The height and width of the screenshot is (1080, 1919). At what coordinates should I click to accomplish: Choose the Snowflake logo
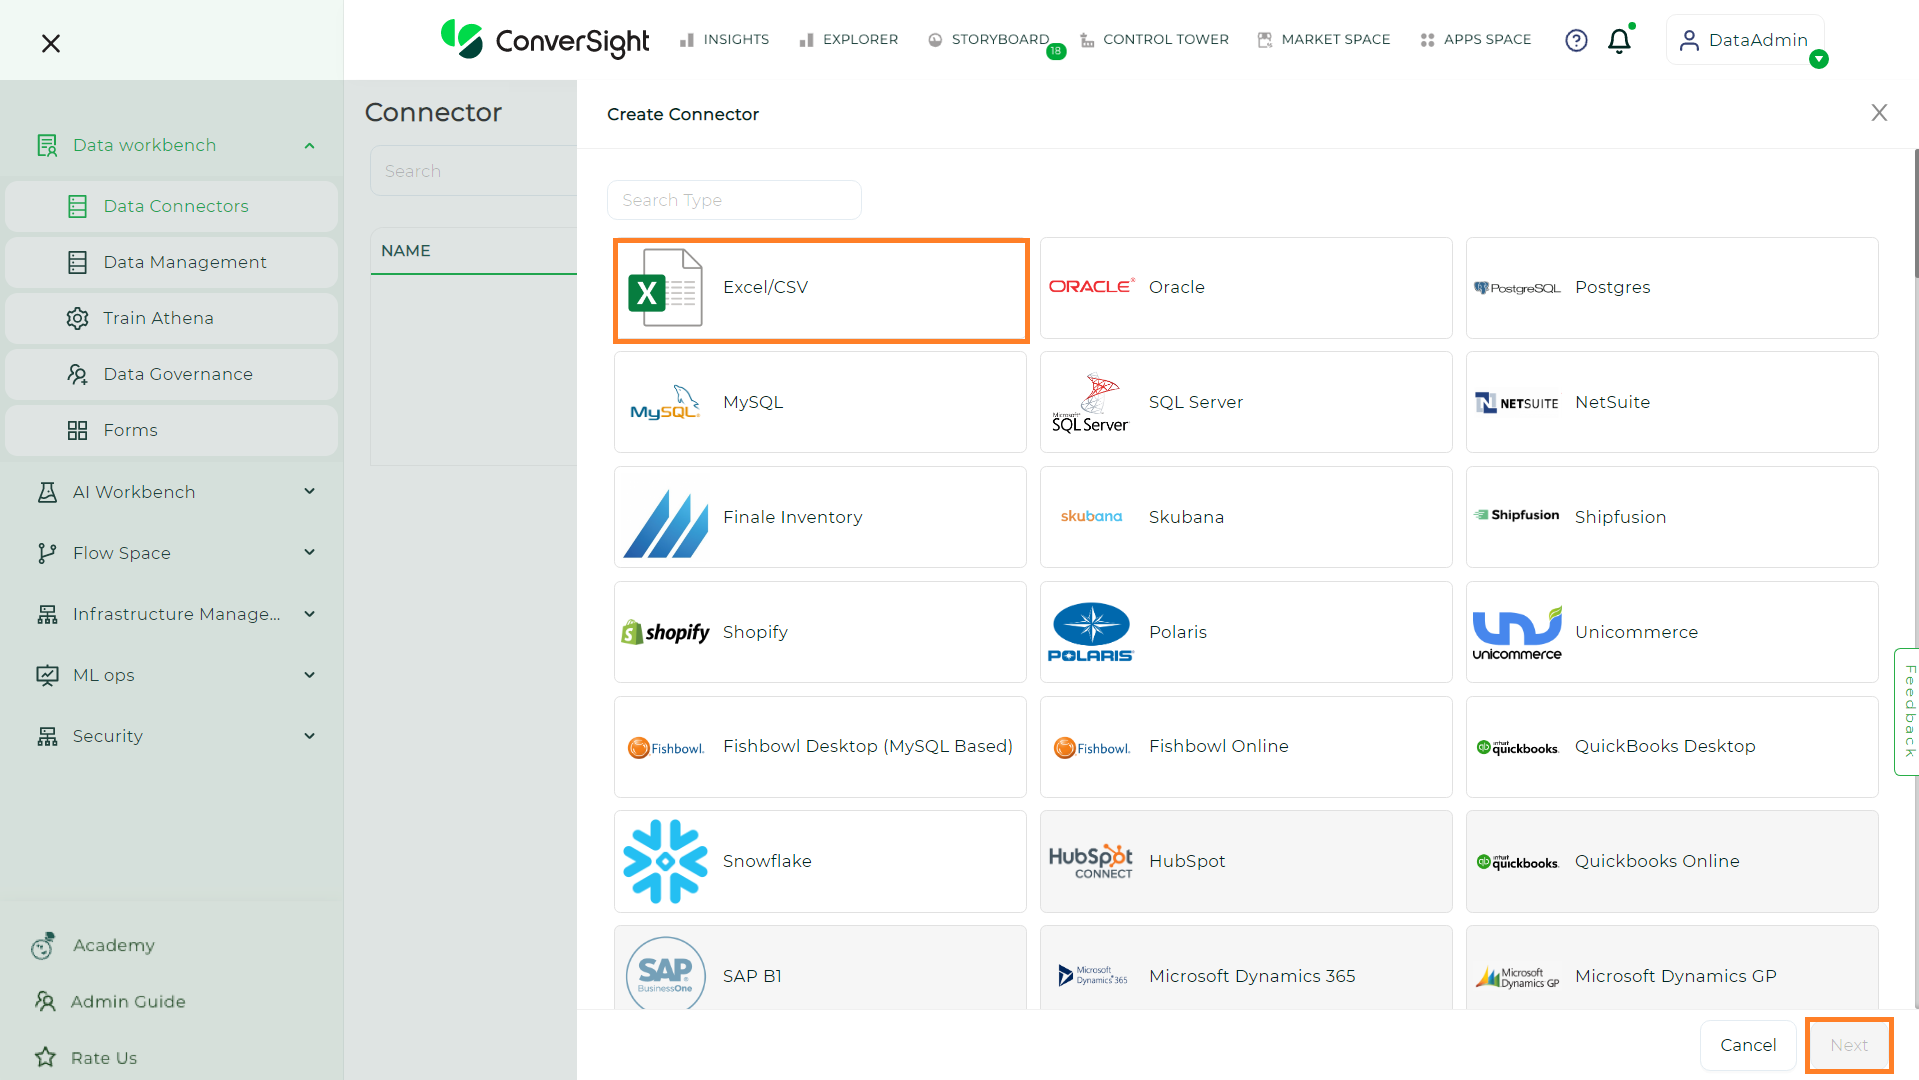click(x=665, y=861)
